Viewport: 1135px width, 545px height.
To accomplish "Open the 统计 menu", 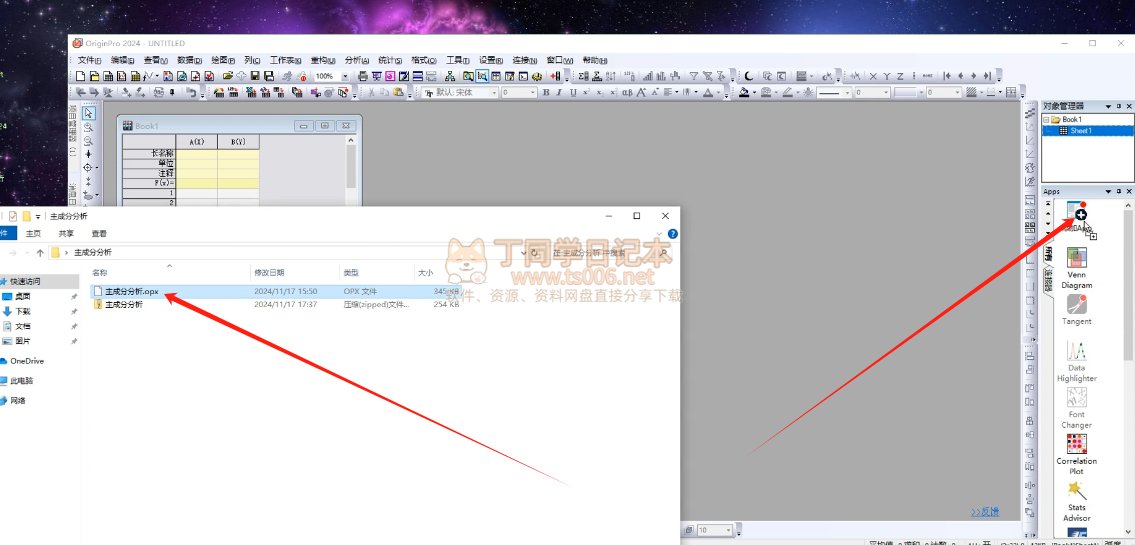I will coord(390,60).
